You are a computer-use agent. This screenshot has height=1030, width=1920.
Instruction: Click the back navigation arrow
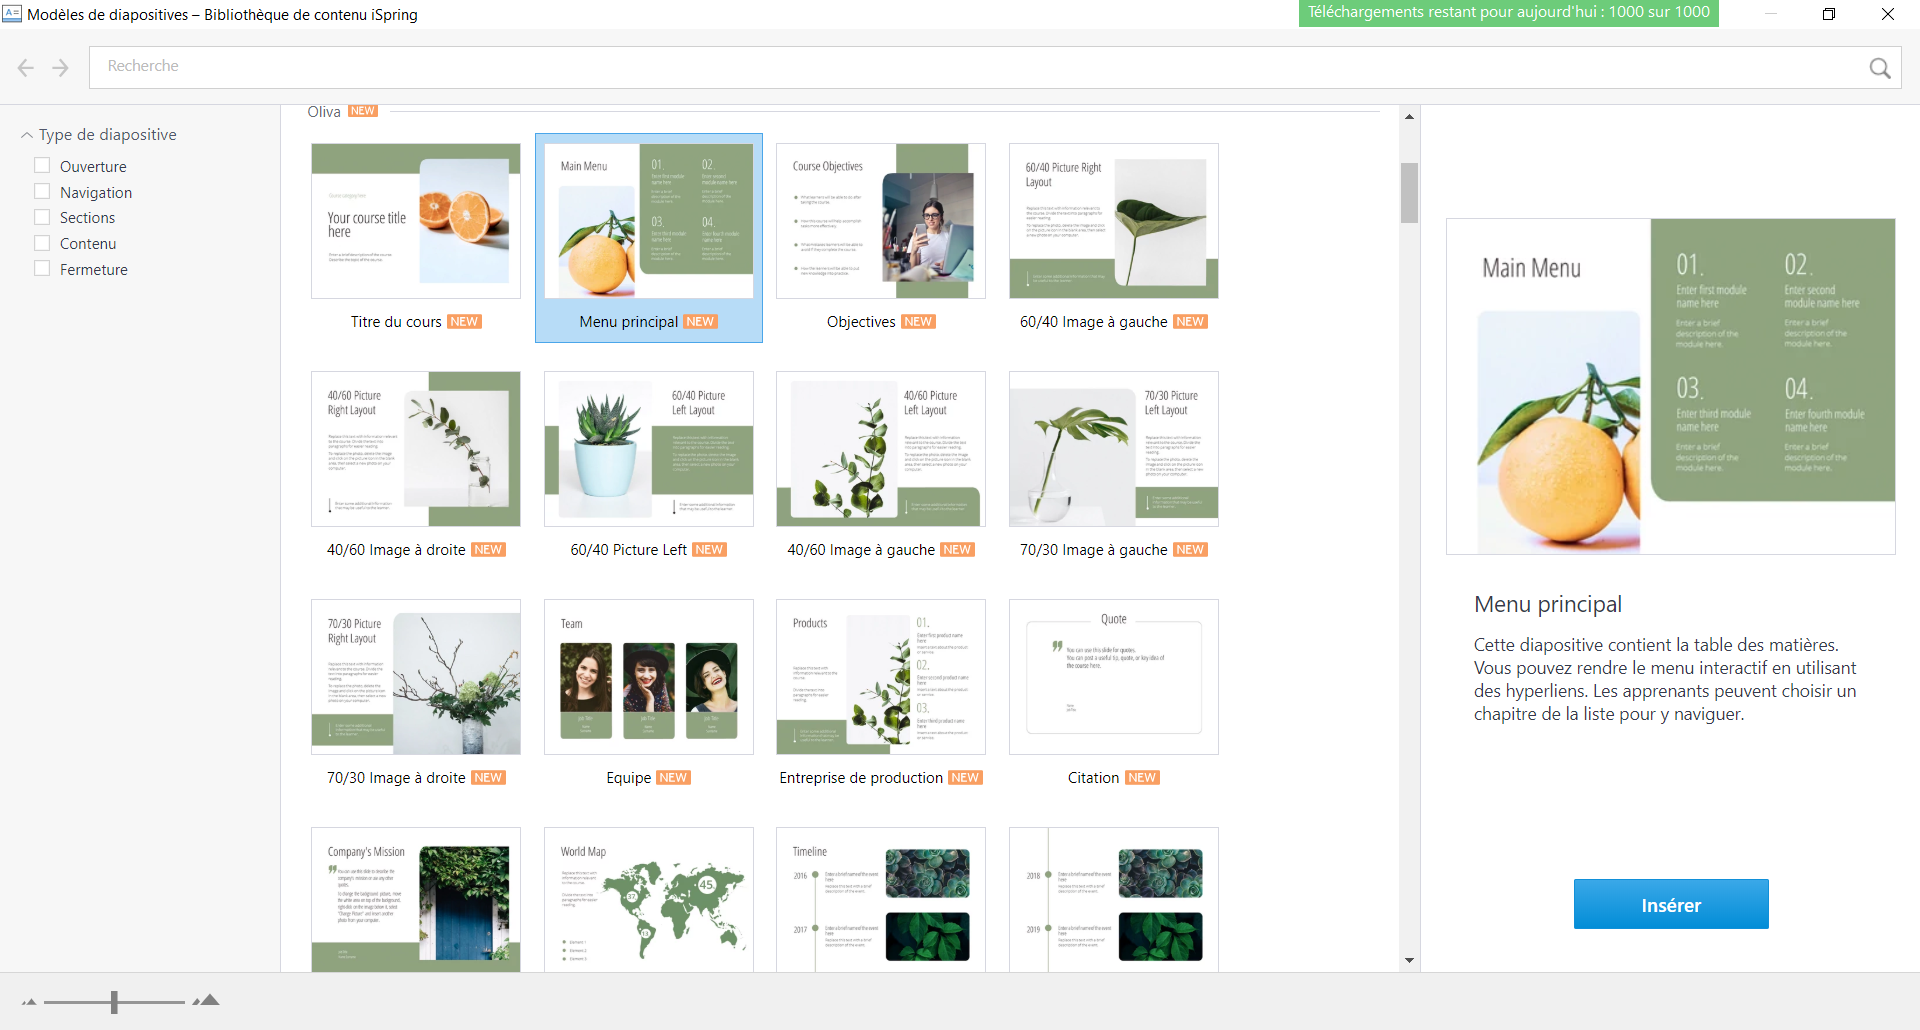click(26, 68)
